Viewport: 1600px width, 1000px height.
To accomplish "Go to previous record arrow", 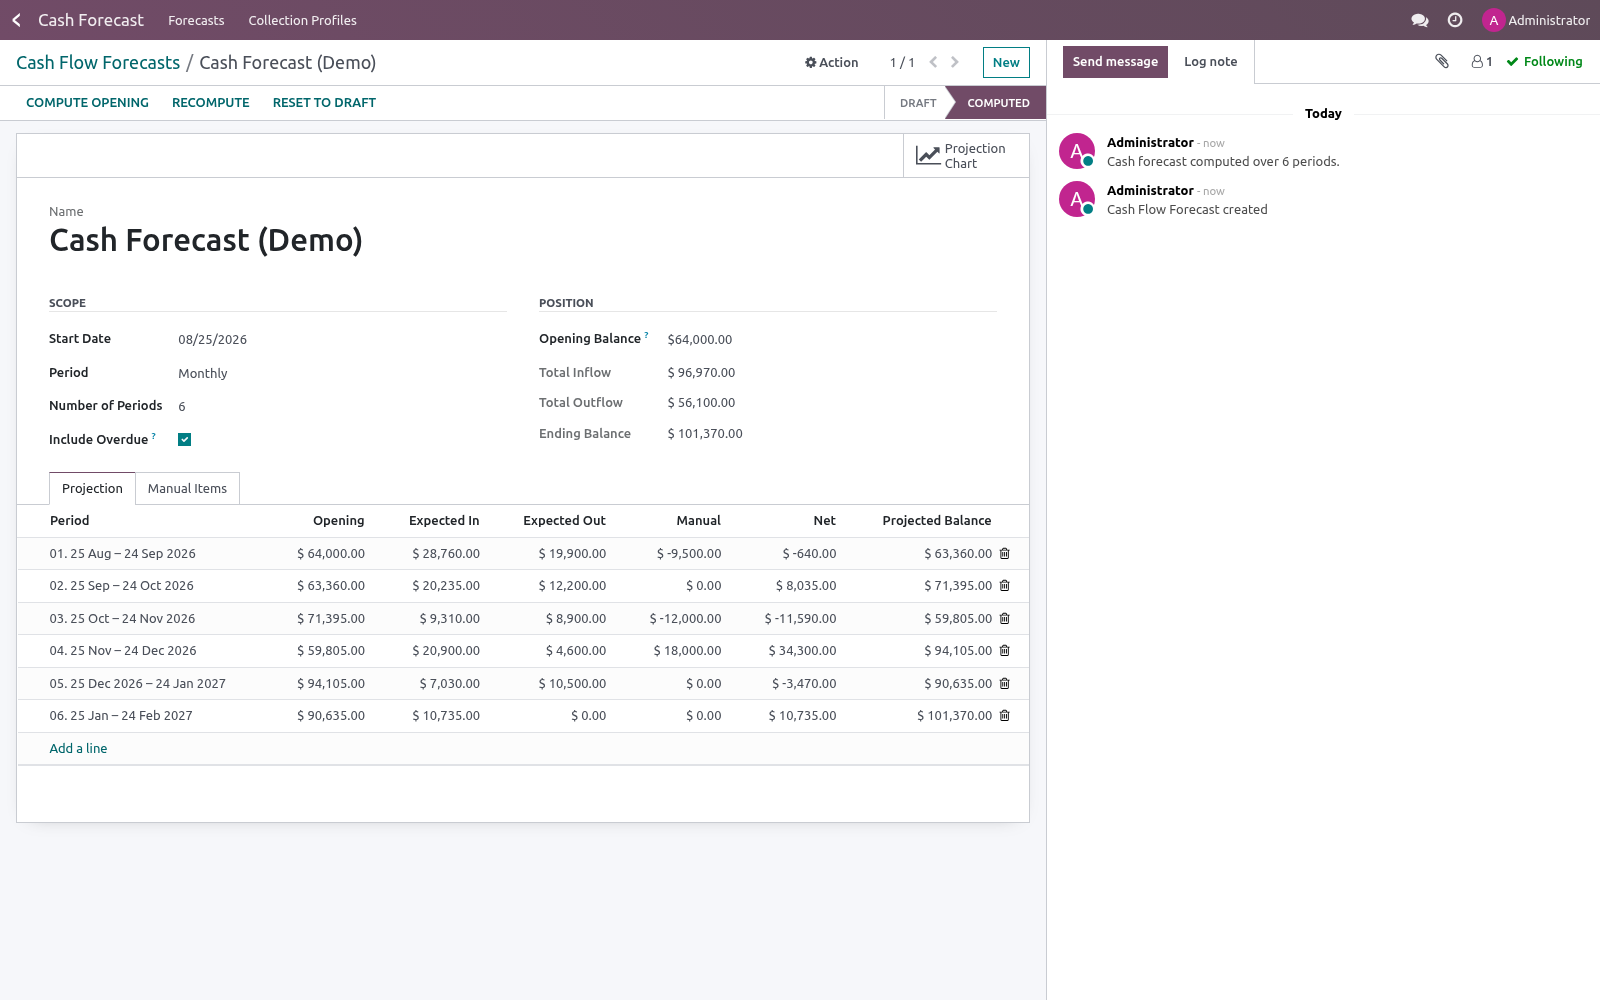I will [933, 62].
